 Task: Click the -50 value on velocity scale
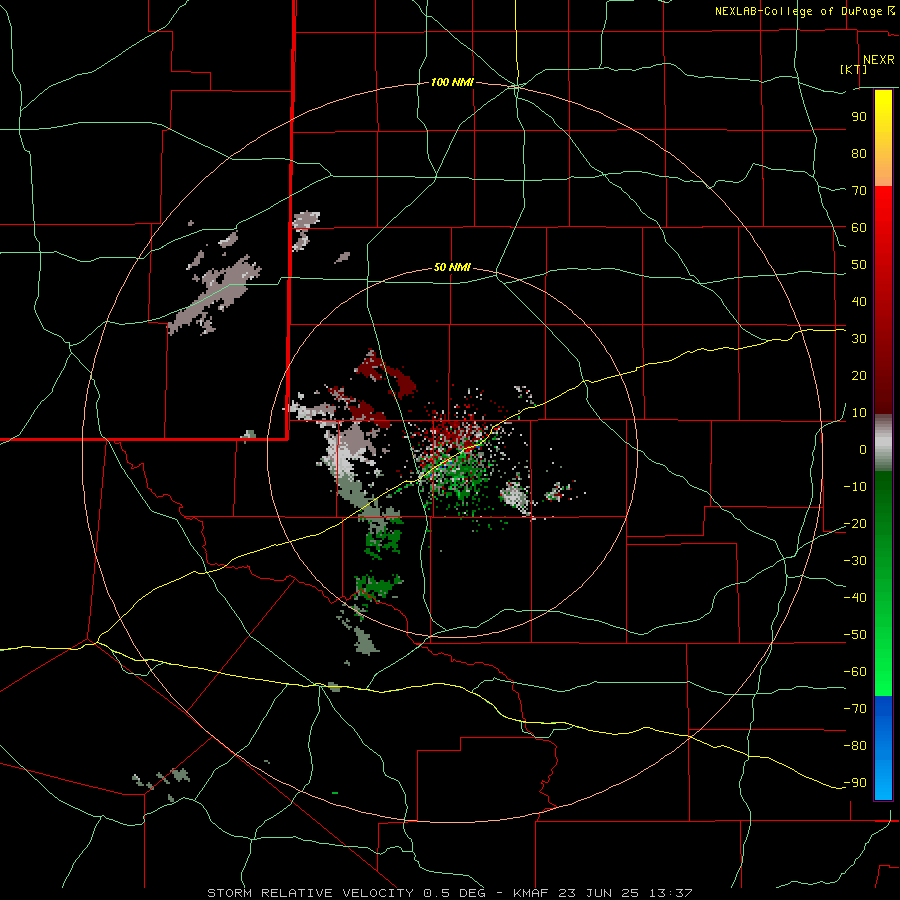click(x=855, y=635)
